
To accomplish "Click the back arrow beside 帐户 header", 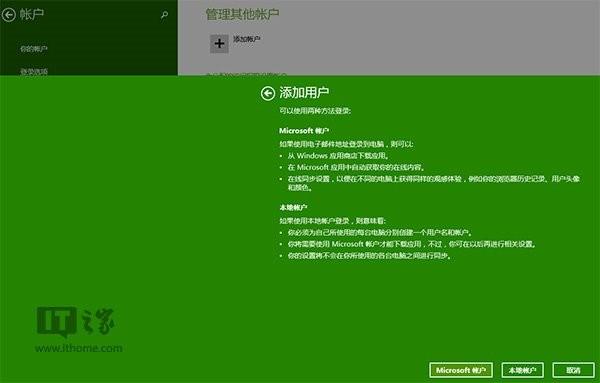I will 8,15.
